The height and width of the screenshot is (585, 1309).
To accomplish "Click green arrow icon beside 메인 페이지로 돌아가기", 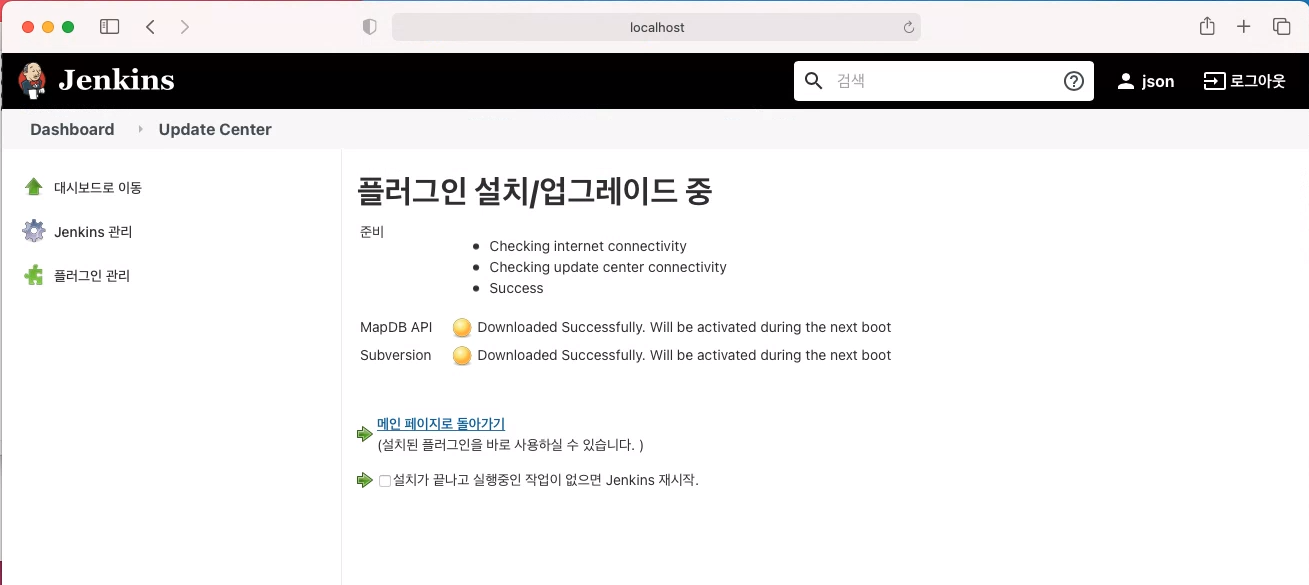I will coord(364,433).
